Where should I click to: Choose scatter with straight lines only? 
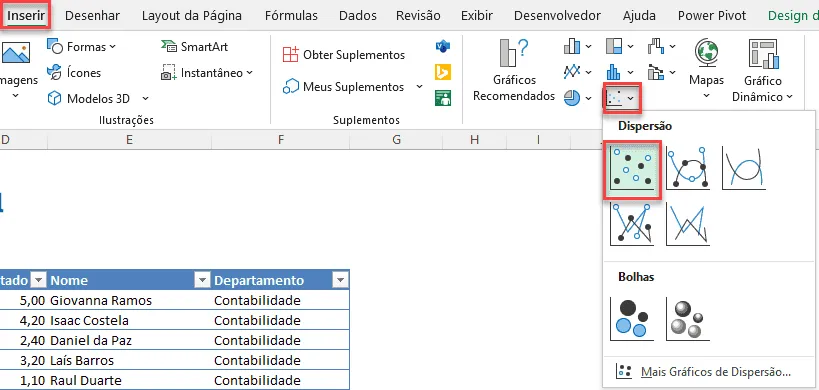coord(688,224)
